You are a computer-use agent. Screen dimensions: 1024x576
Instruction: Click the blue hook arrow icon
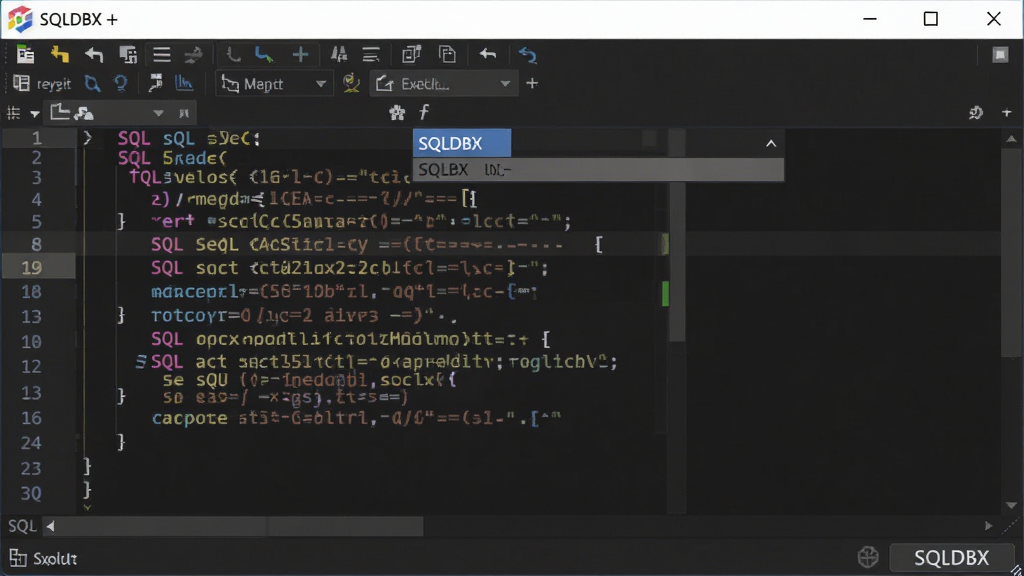pyautogui.click(x=264, y=55)
